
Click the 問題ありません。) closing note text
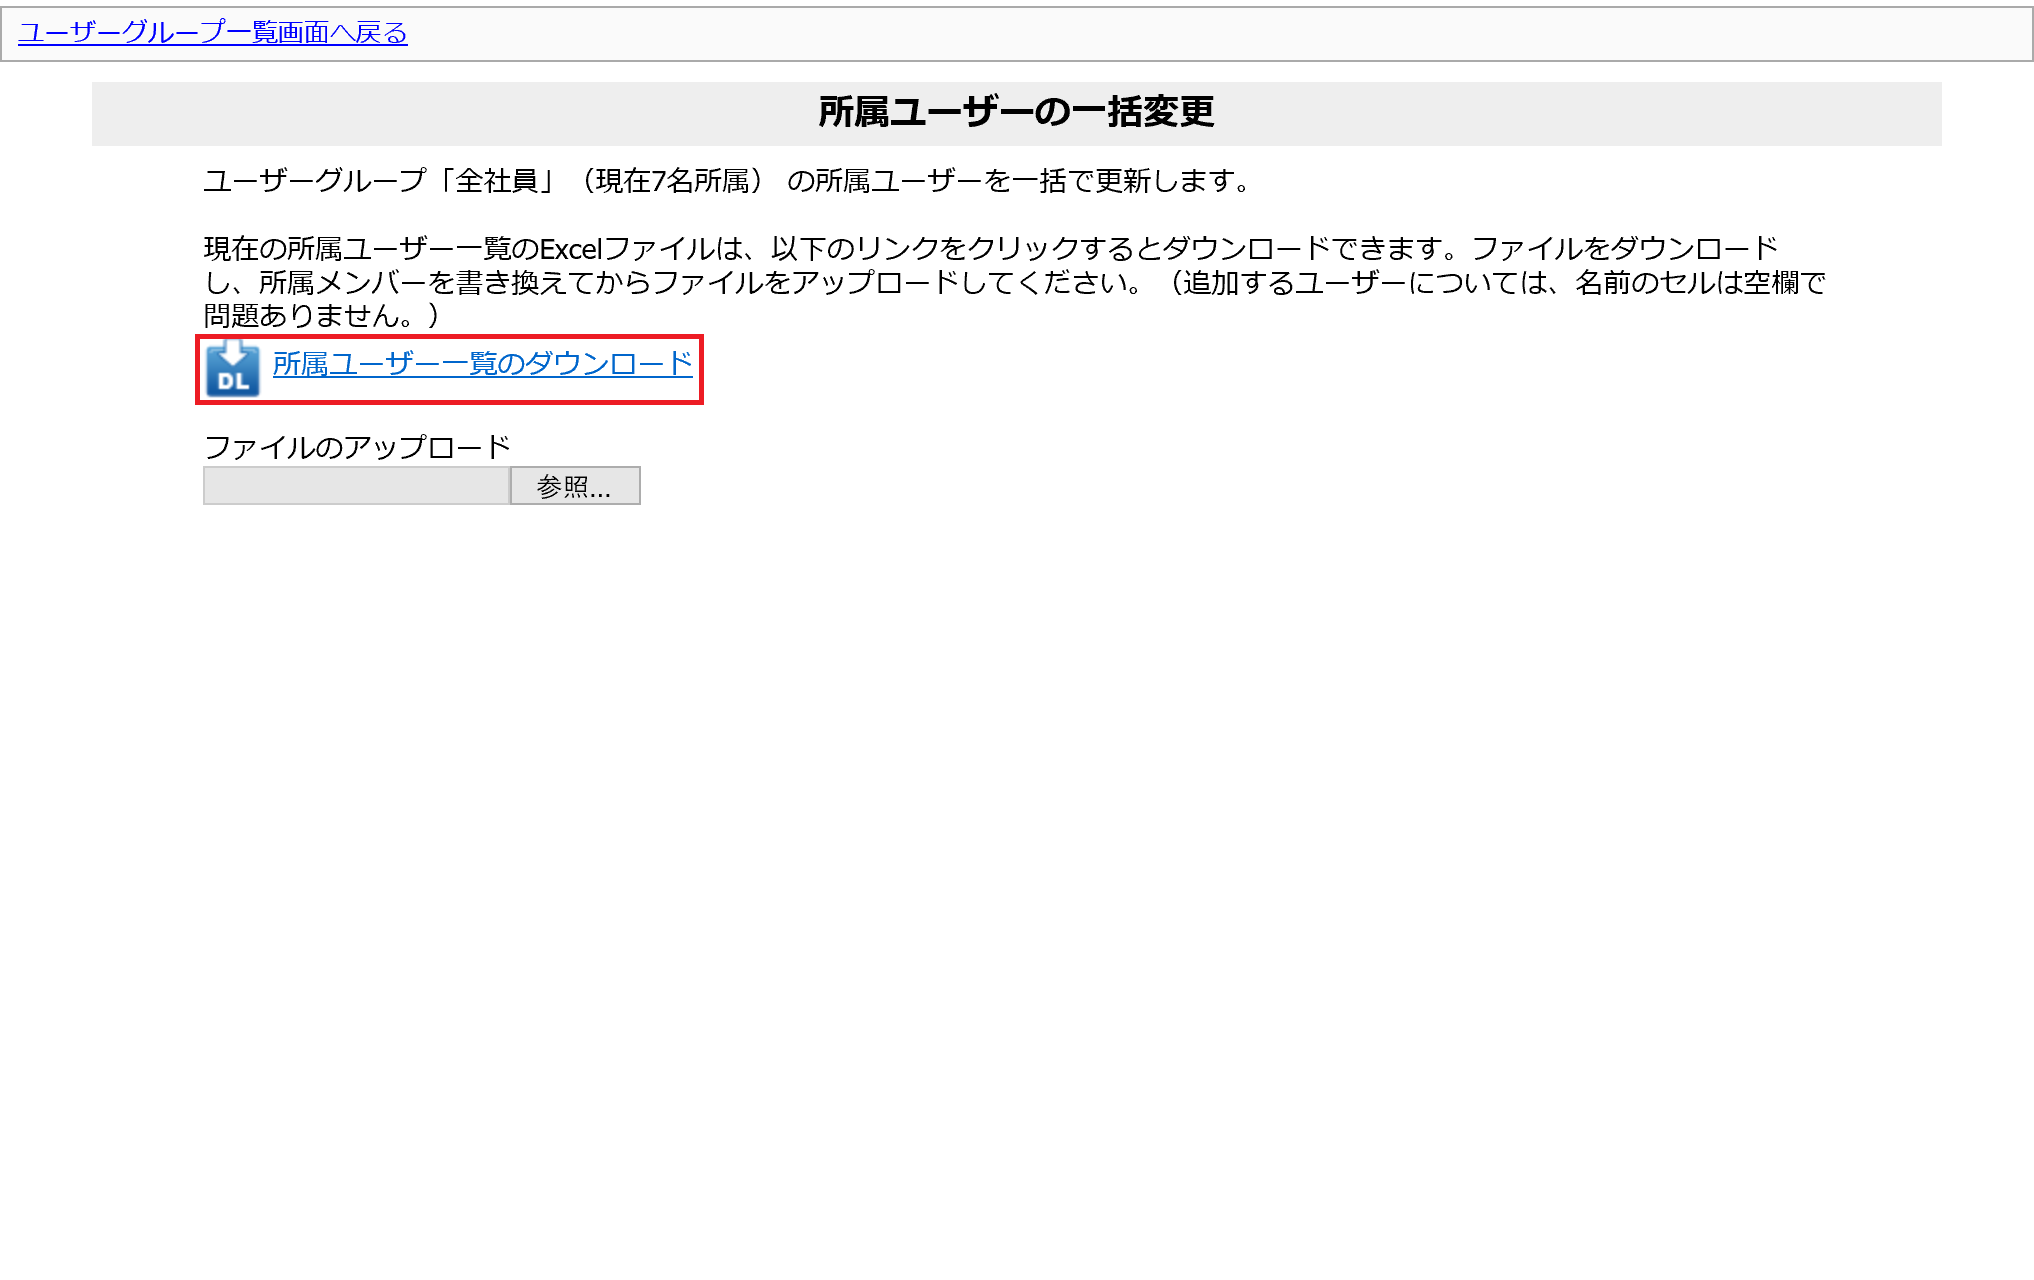click(320, 316)
